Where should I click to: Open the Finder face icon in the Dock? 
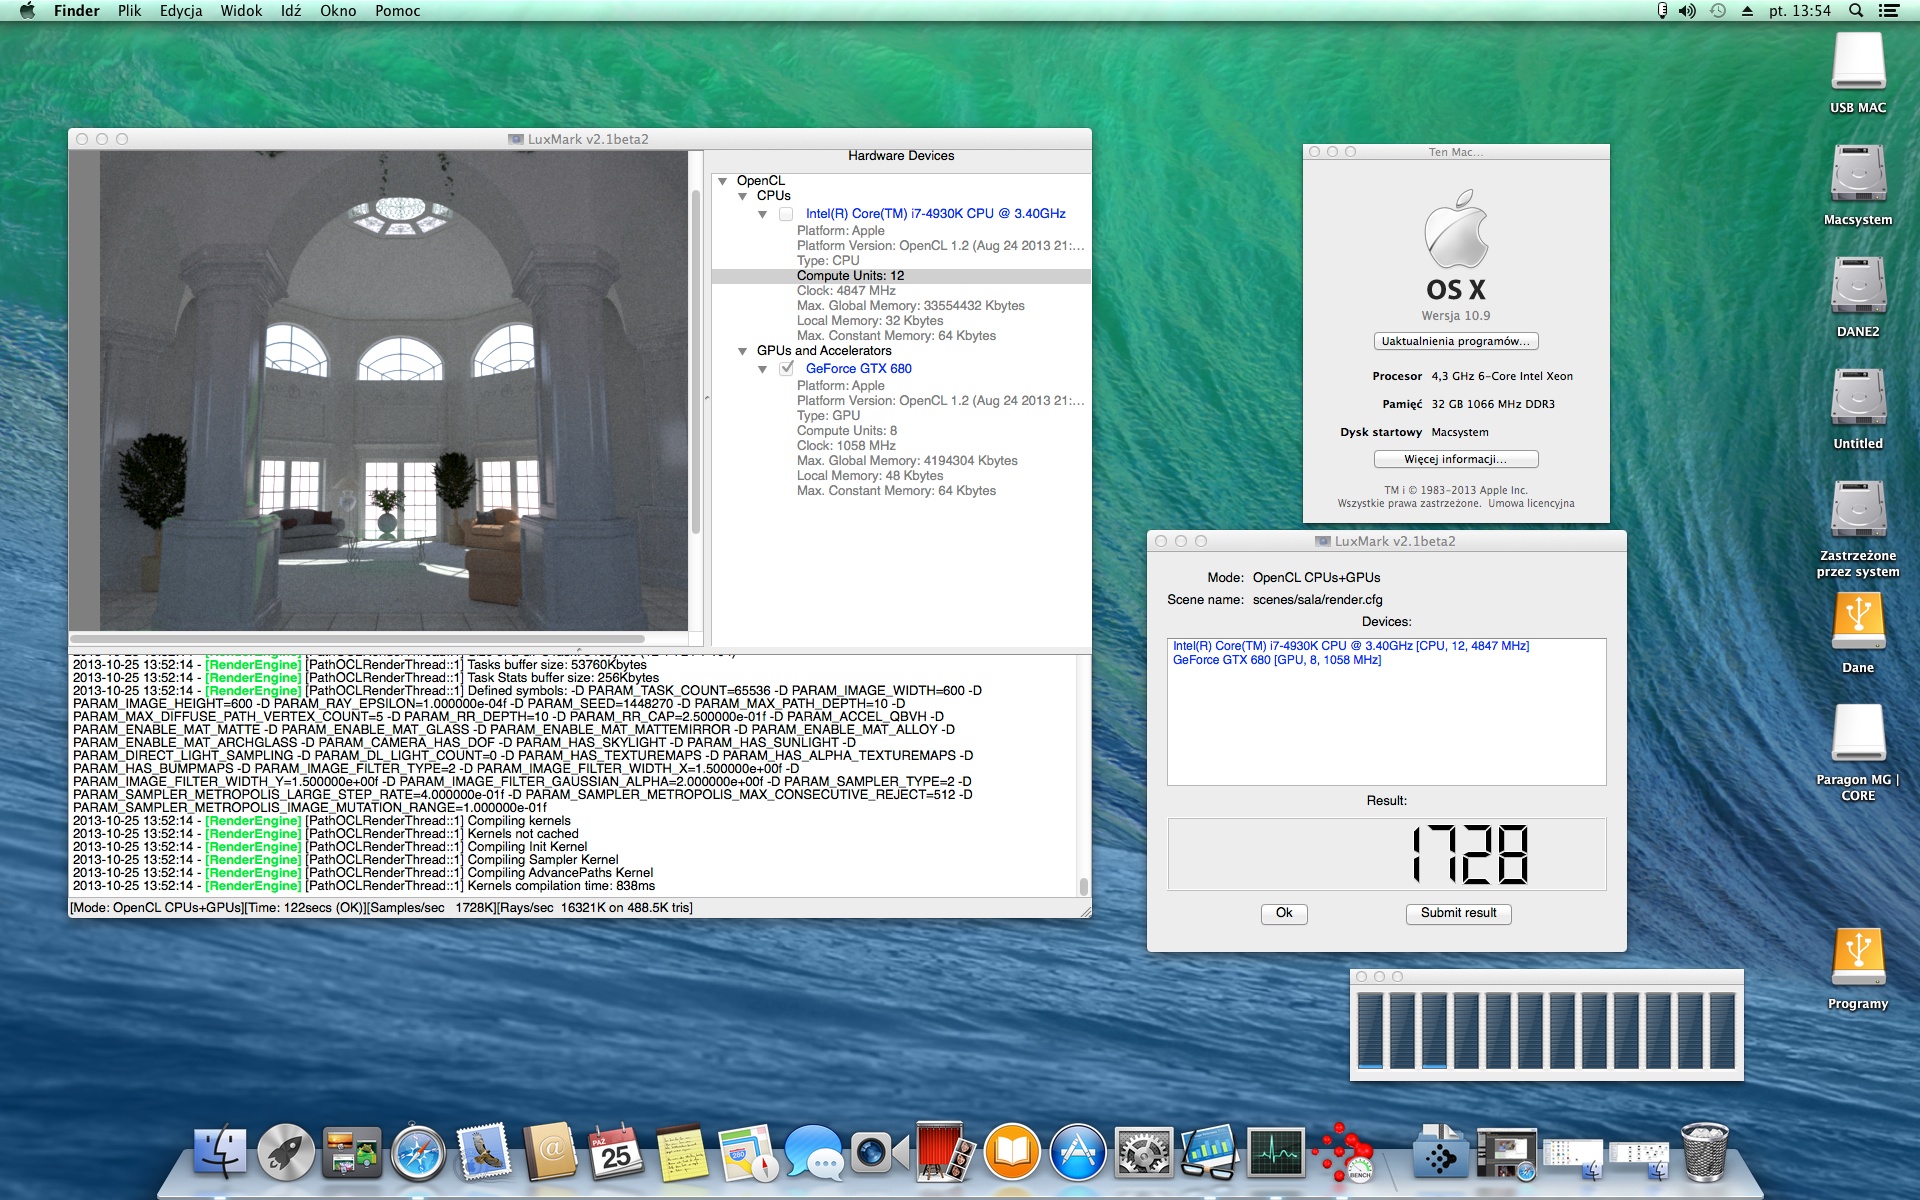pyautogui.click(x=219, y=1153)
